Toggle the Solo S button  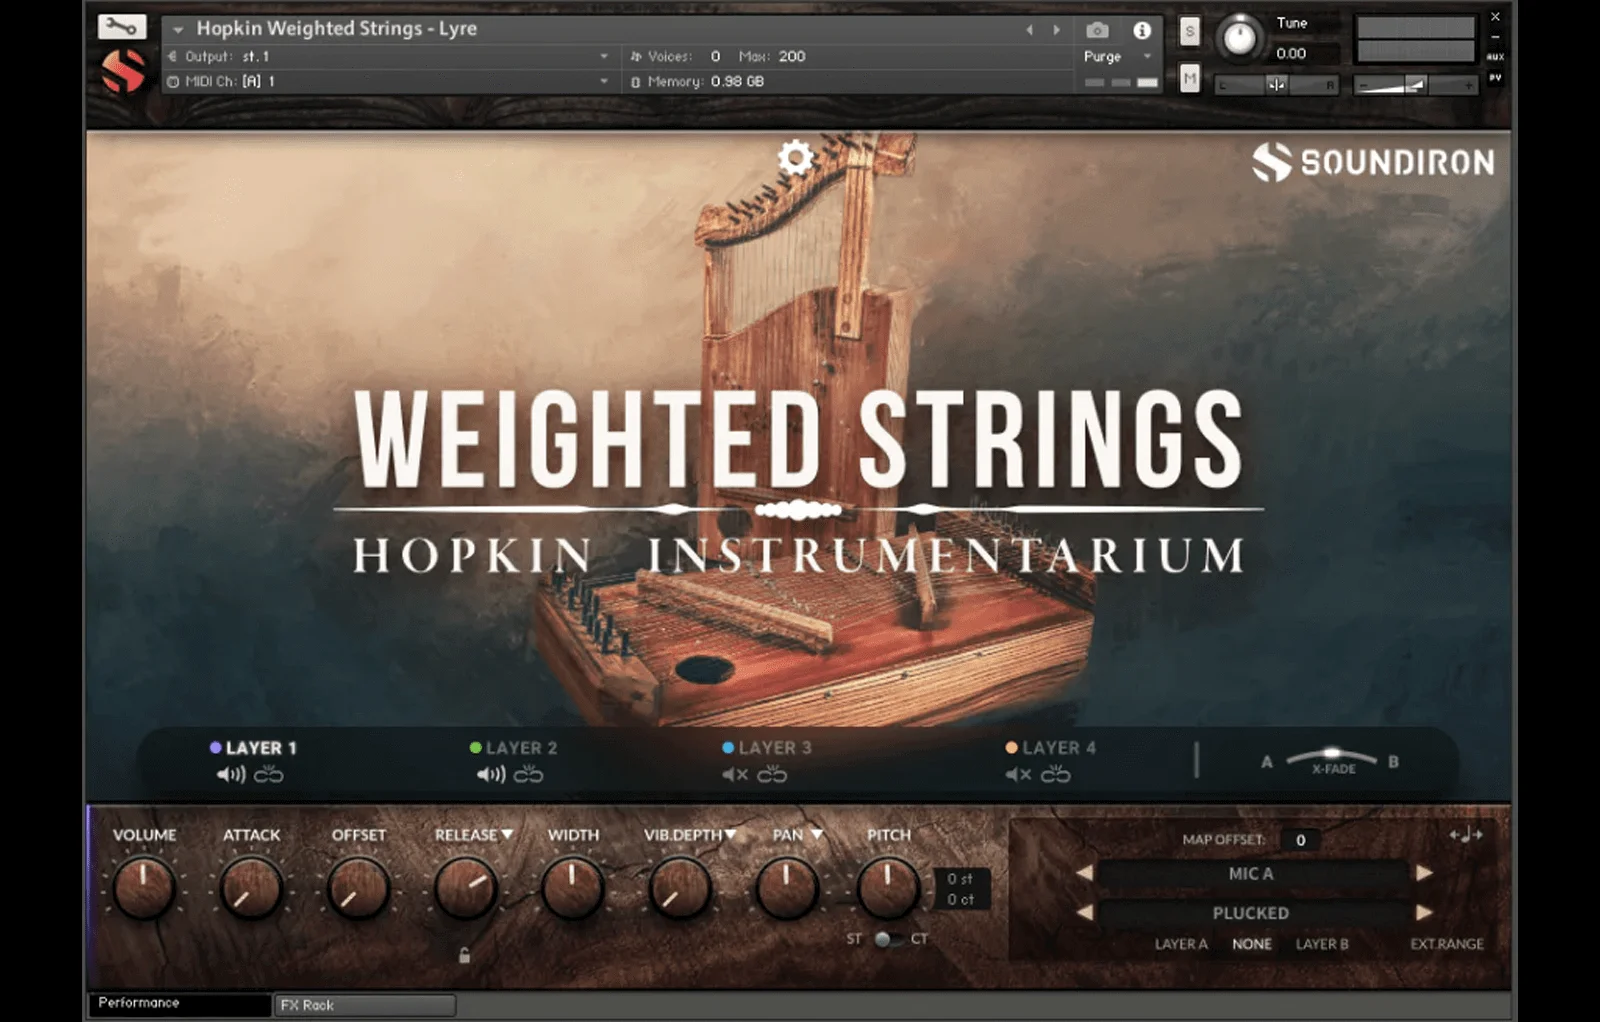click(x=1189, y=31)
